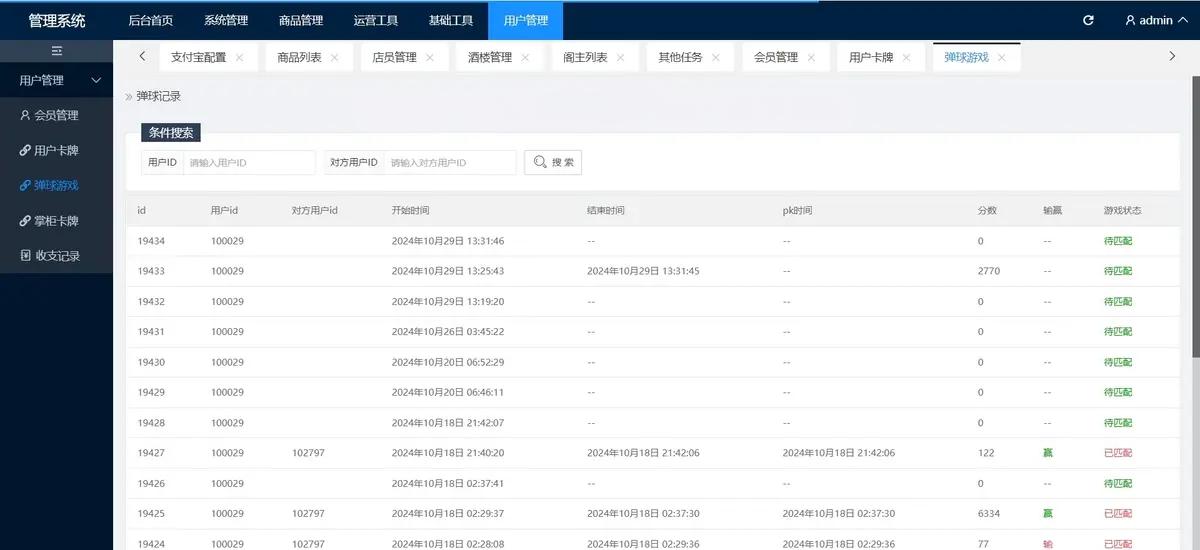Open 运营工具 in top navigation
1200x550 pixels.
[x=376, y=20]
